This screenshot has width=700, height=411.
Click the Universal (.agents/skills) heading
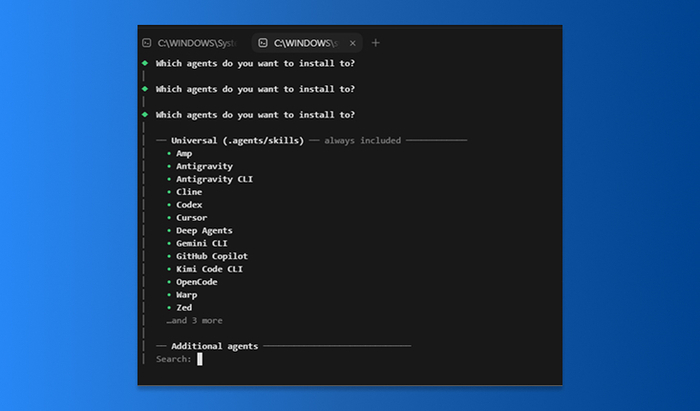[237, 141]
